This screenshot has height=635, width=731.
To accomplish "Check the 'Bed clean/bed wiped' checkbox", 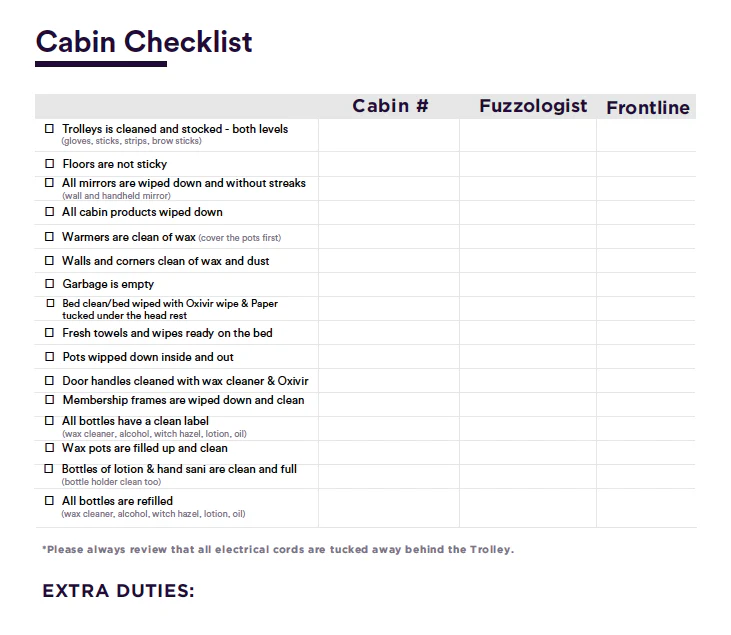I will coord(50,303).
